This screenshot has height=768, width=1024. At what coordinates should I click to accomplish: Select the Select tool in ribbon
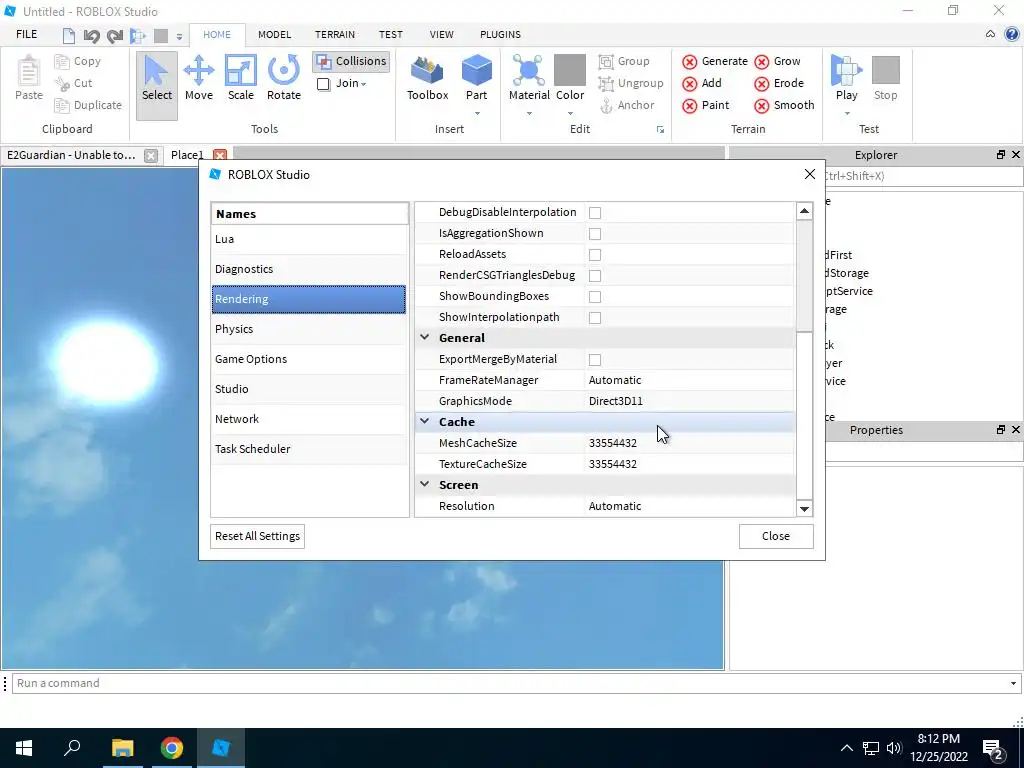click(157, 86)
